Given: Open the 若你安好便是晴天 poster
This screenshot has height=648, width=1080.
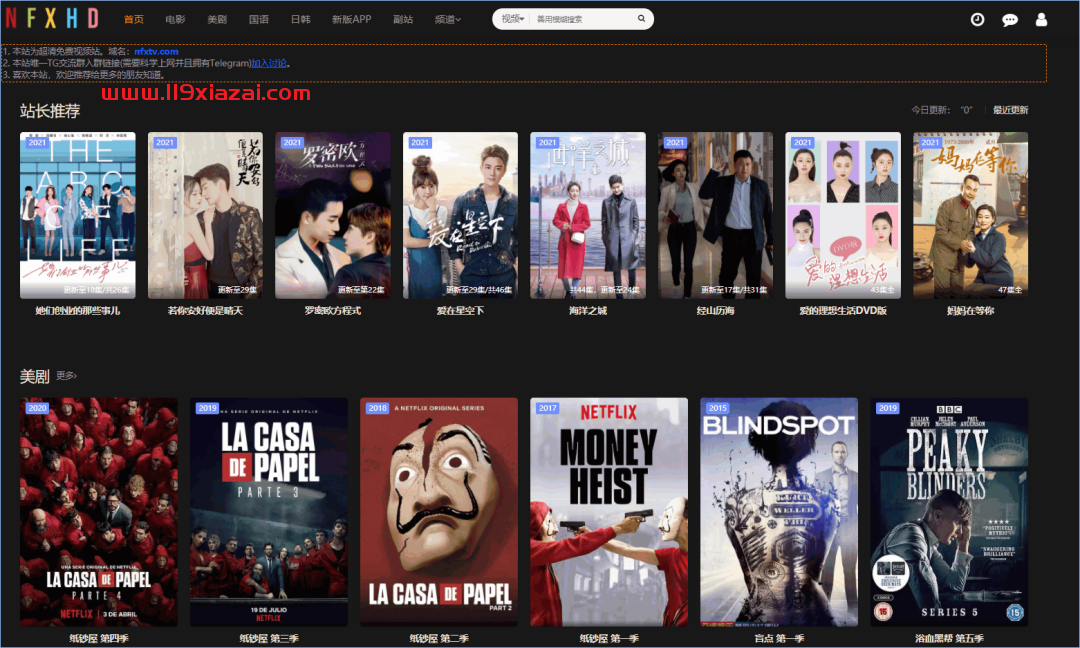Looking at the screenshot, I should click(x=205, y=216).
